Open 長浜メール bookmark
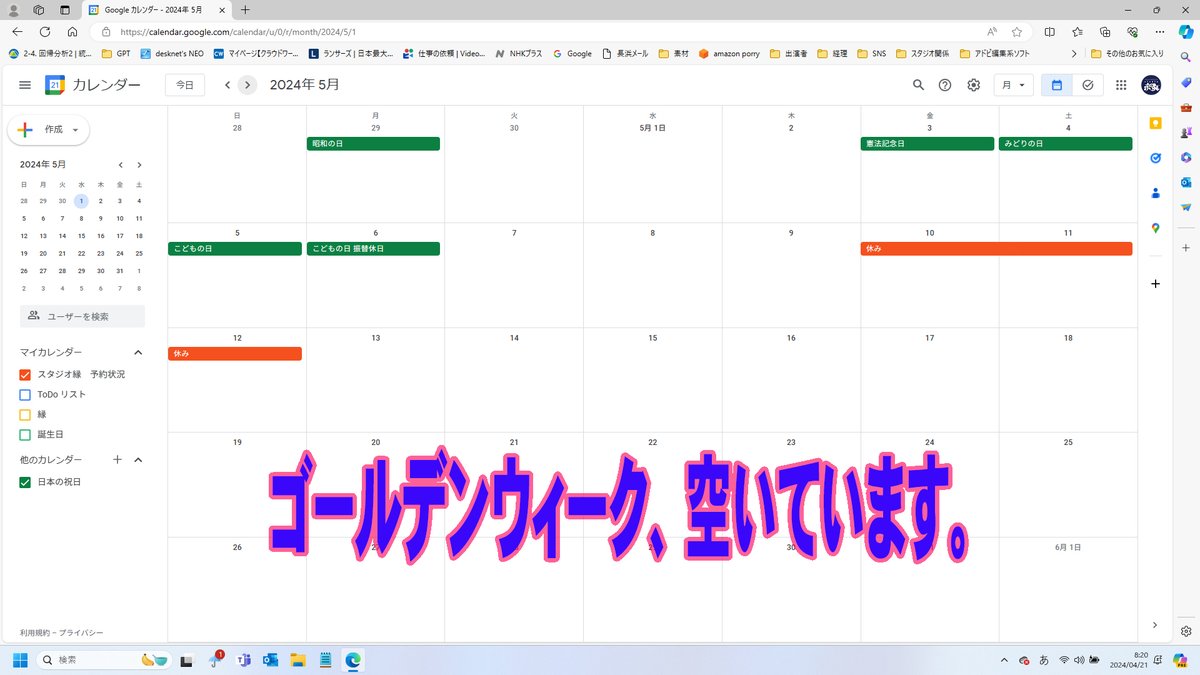This screenshot has width=1200, height=675. [x=625, y=54]
